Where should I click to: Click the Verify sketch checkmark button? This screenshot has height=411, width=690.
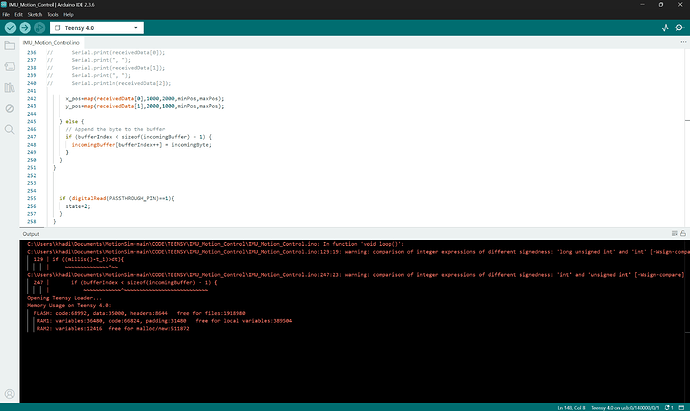coord(11,28)
